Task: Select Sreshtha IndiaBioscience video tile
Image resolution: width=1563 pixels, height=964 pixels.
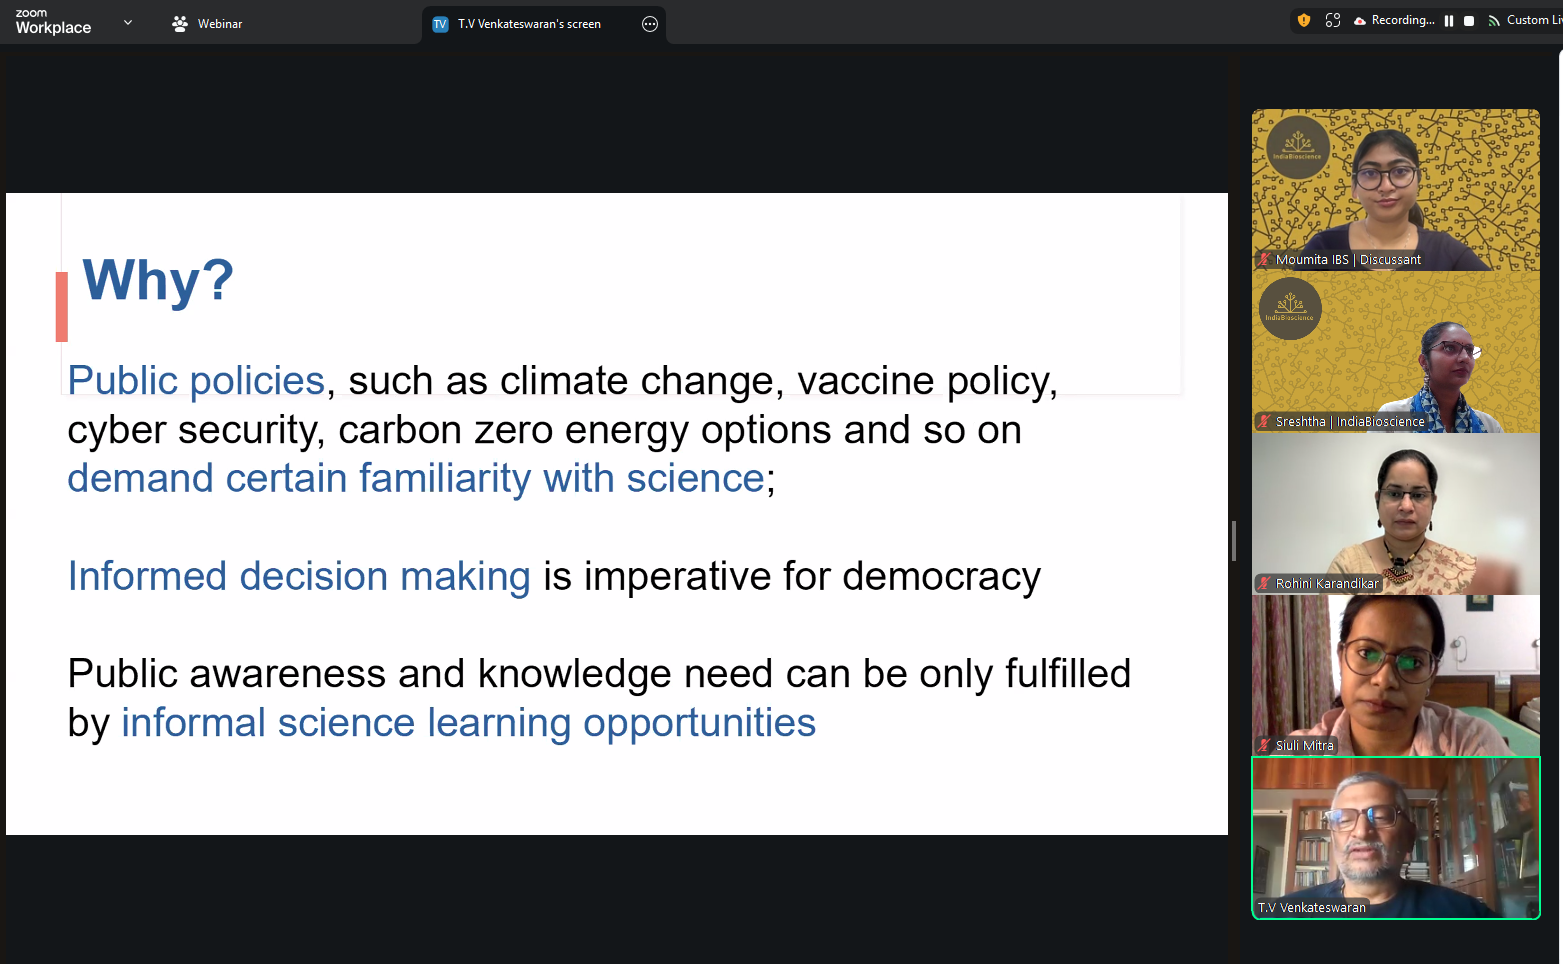Action: click(1395, 352)
